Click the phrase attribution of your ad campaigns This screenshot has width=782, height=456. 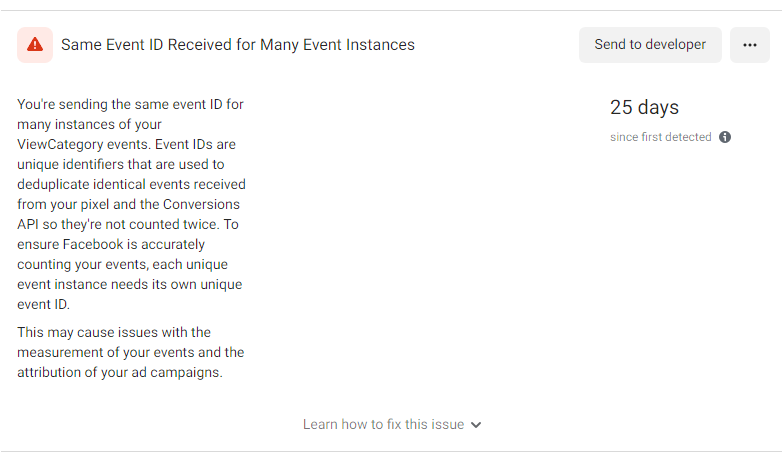[120, 373]
